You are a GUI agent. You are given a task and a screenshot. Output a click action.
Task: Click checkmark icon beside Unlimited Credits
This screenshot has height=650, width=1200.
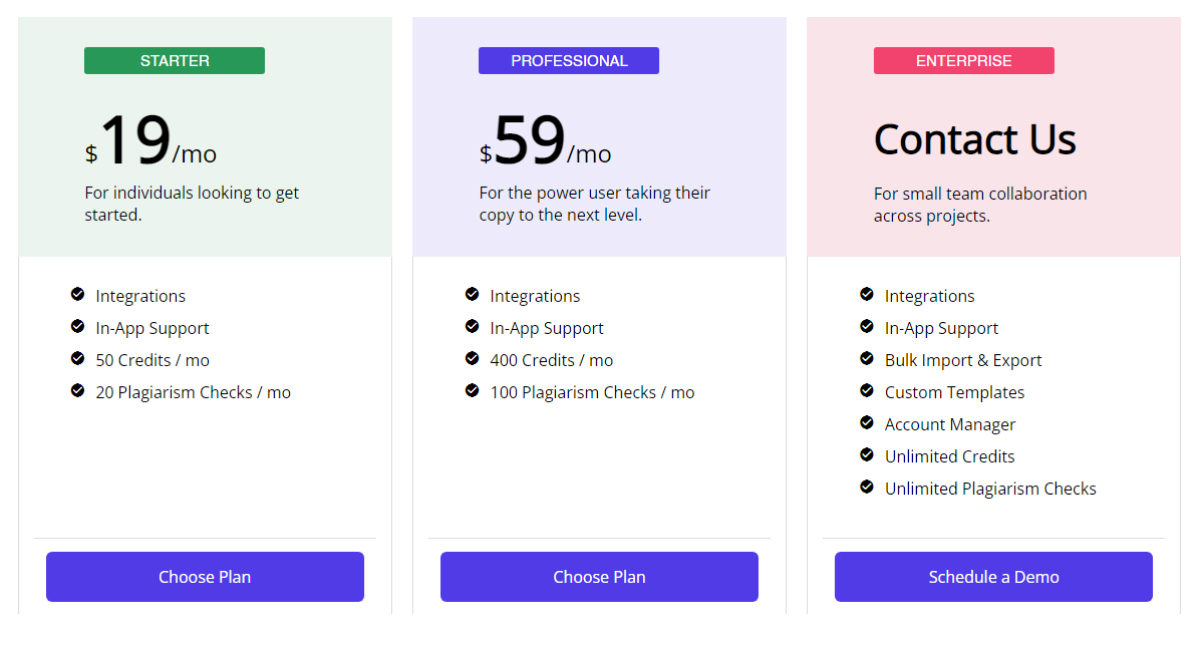pyautogui.click(x=867, y=455)
